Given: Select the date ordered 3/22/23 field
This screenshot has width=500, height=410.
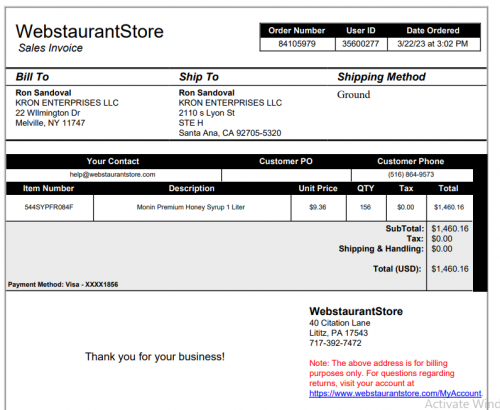Looking at the screenshot, I should coord(433,44).
